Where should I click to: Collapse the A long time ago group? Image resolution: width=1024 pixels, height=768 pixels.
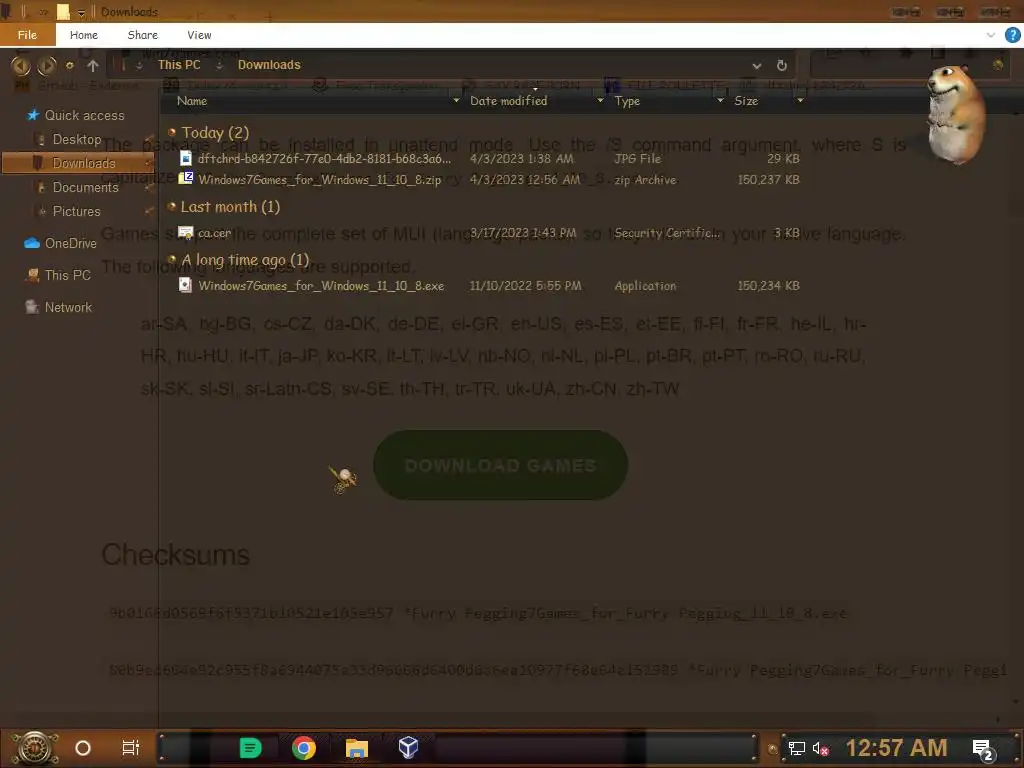tap(172, 259)
